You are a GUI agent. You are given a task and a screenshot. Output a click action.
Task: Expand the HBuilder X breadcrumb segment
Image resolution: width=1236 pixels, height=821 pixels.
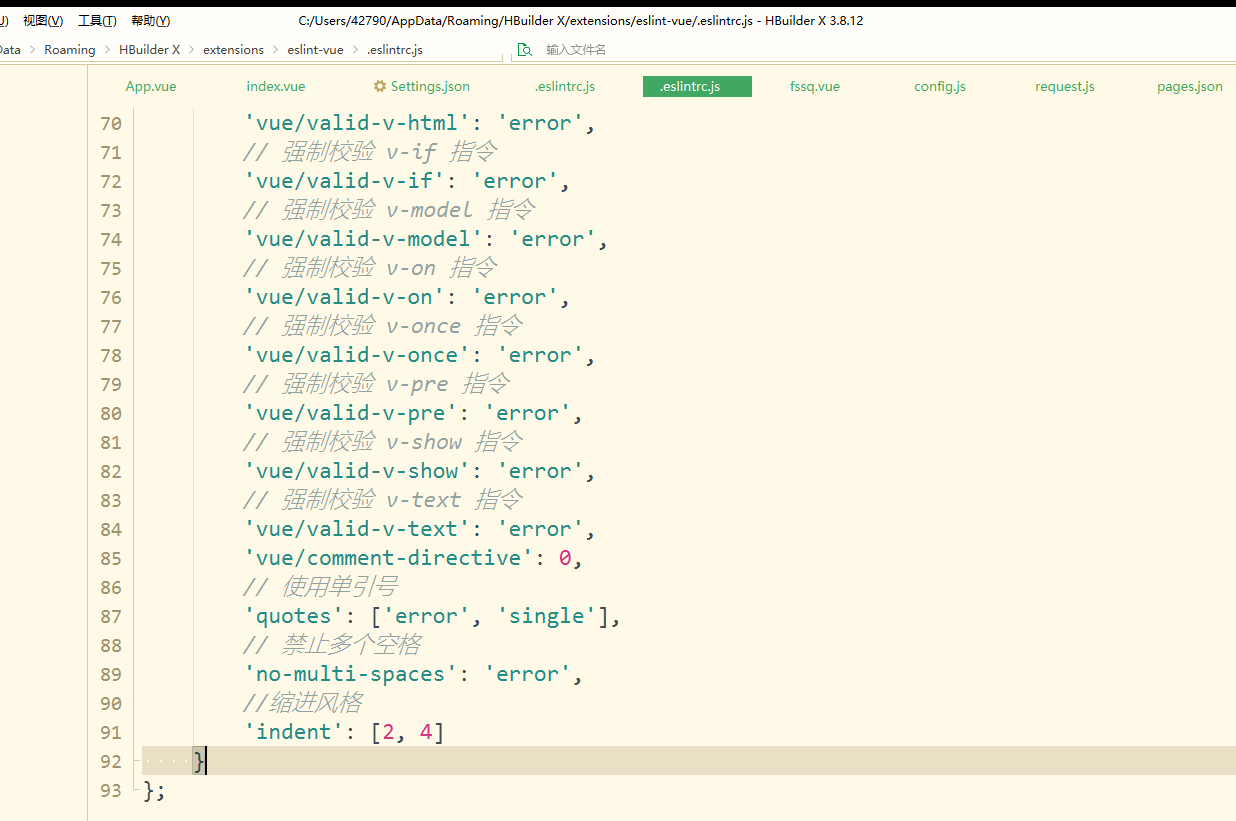(150, 50)
